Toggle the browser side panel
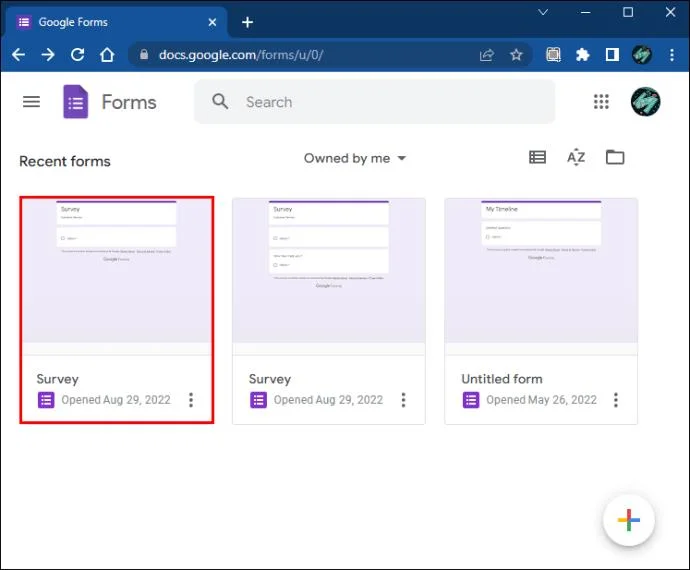The width and height of the screenshot is (690, 570). tap(612, 55)
